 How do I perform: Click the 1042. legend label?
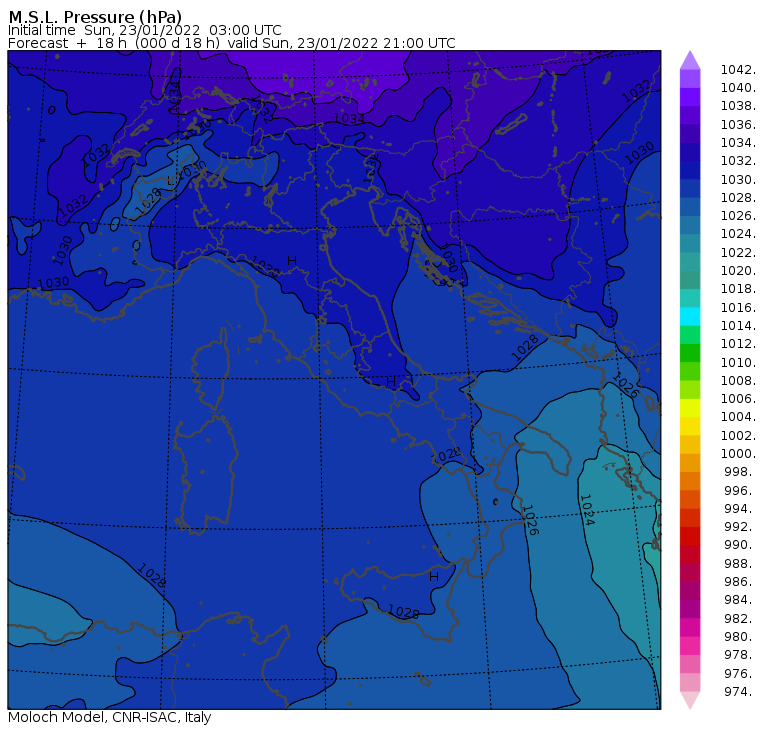click(x=738, y=70)
